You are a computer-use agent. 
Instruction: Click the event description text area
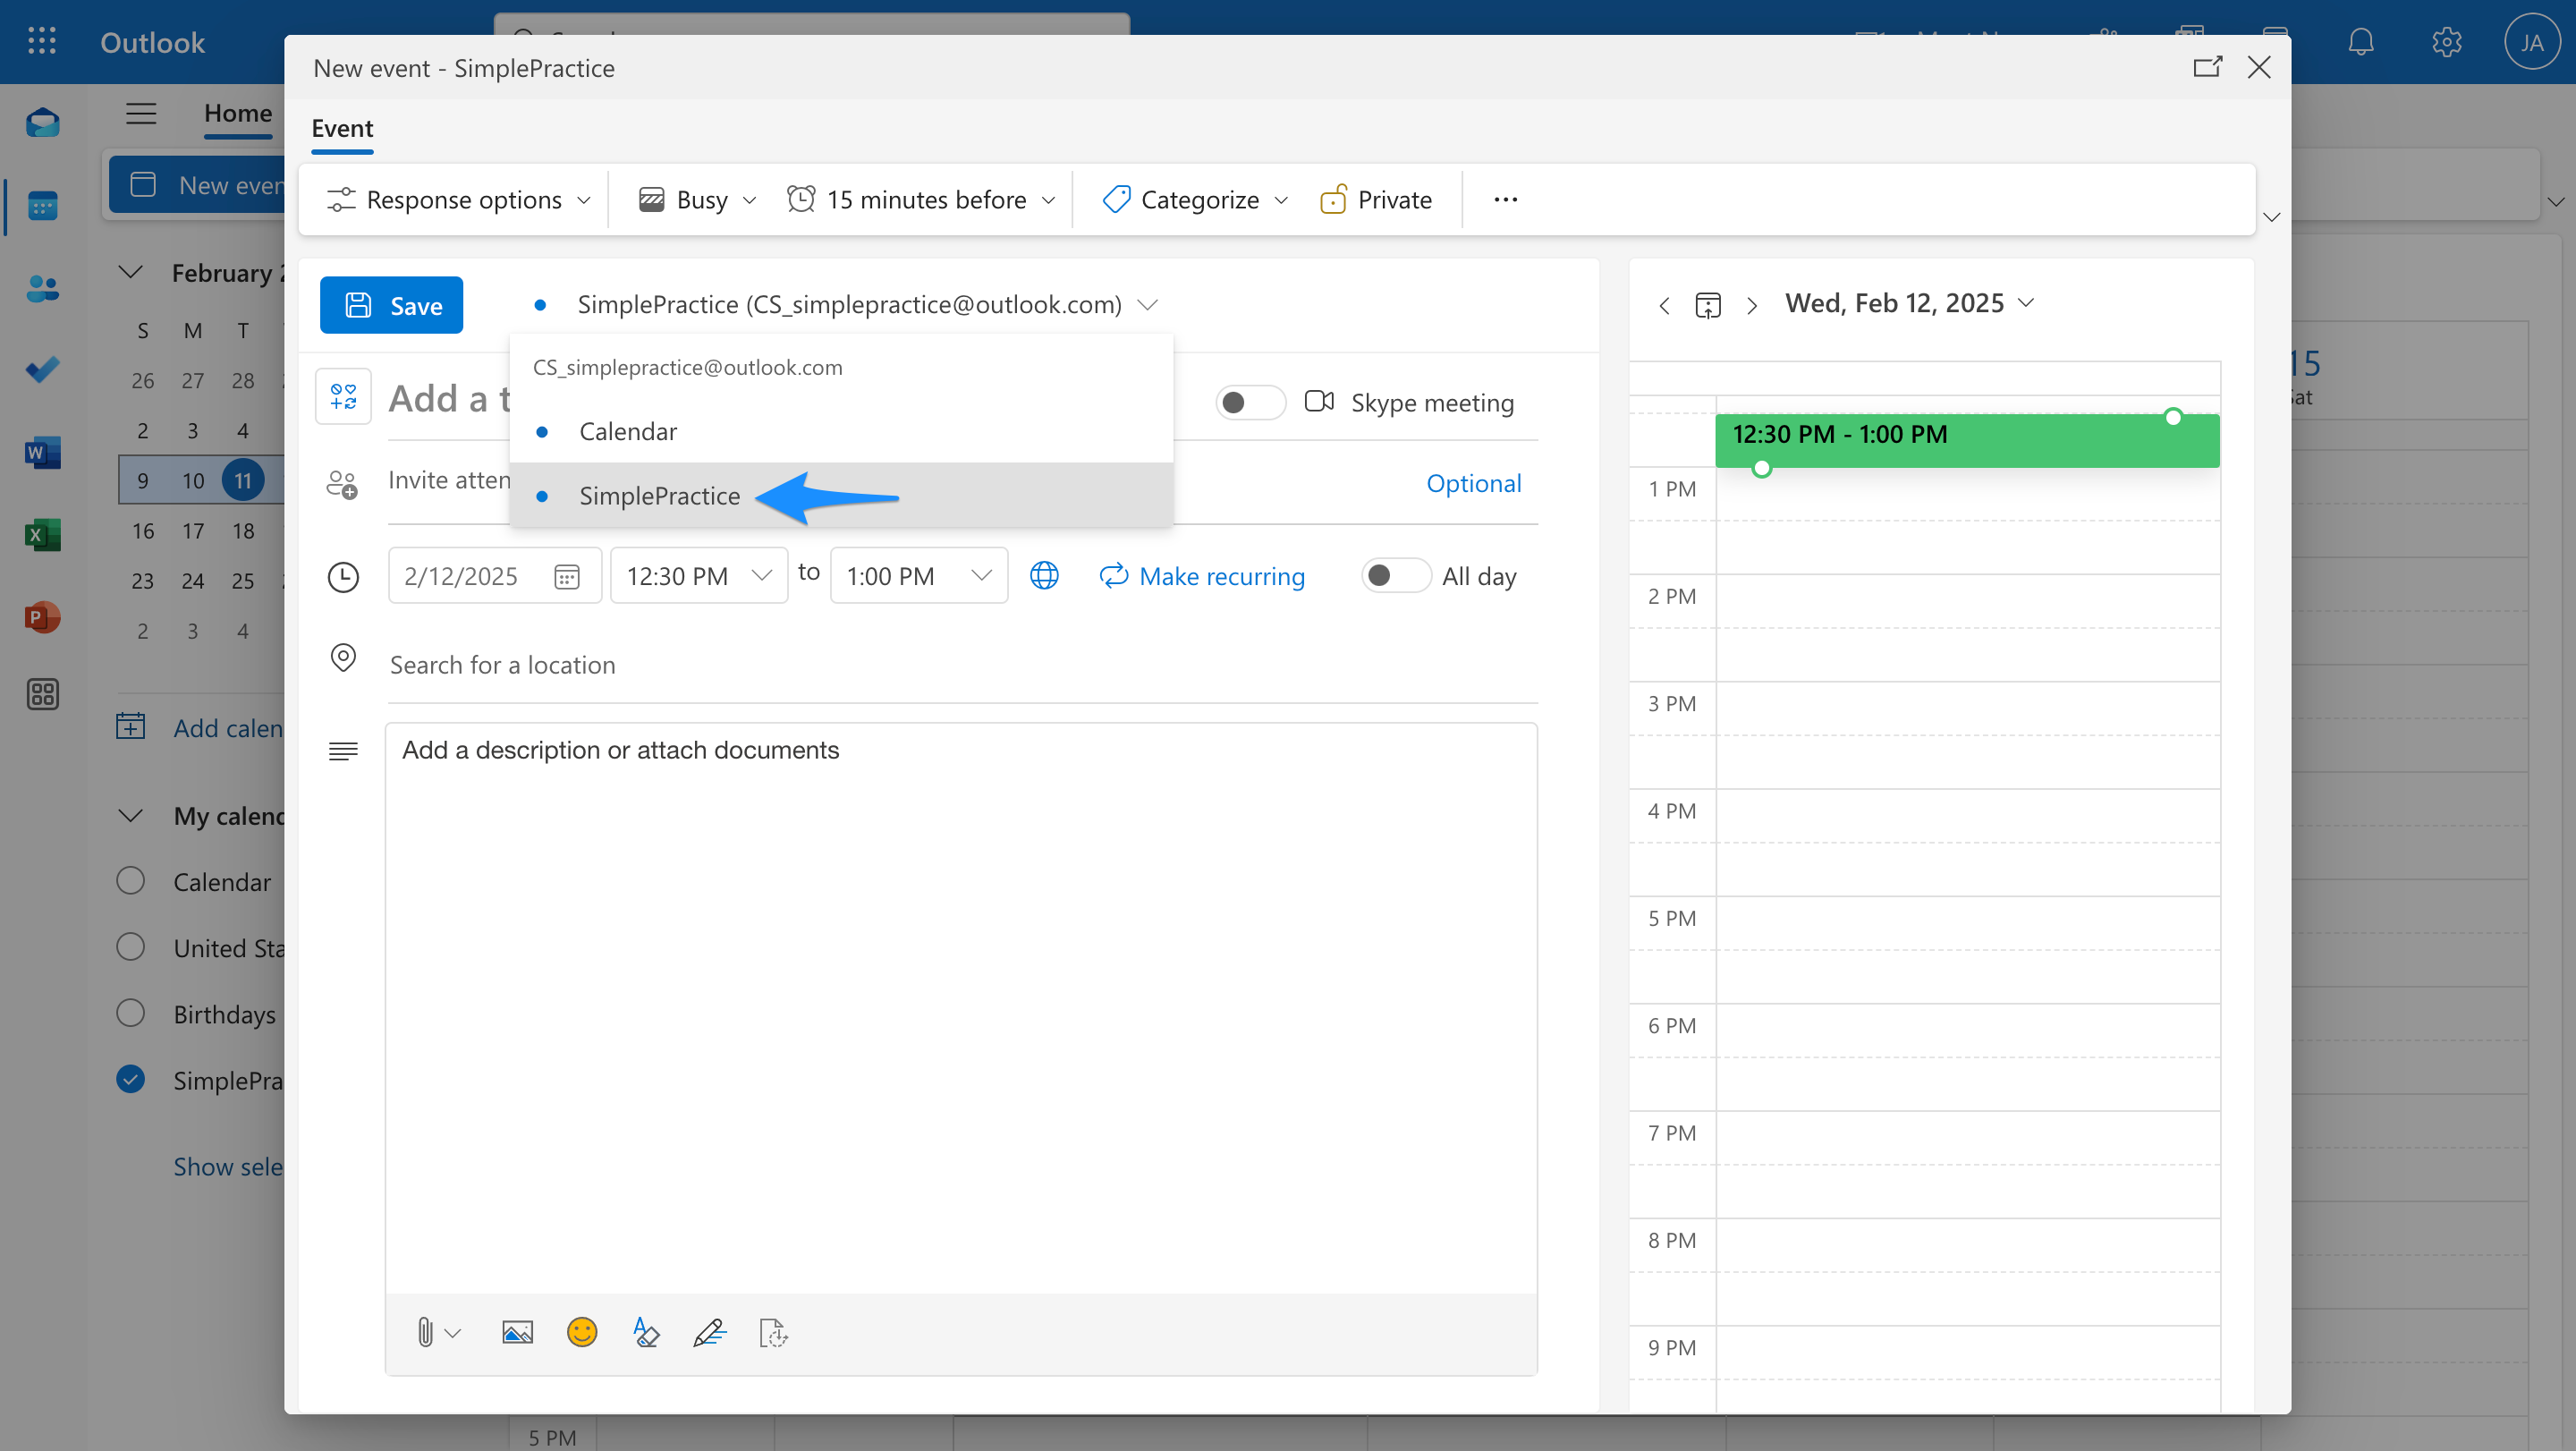pos(961,1008)
